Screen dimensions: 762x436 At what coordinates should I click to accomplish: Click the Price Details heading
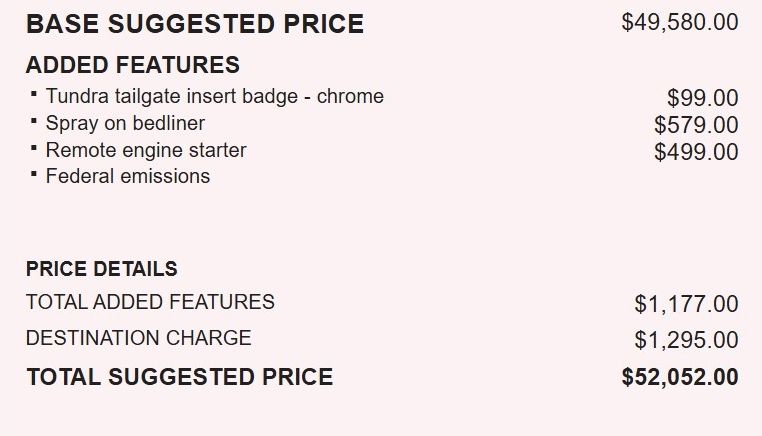click(x=101, y=269)
